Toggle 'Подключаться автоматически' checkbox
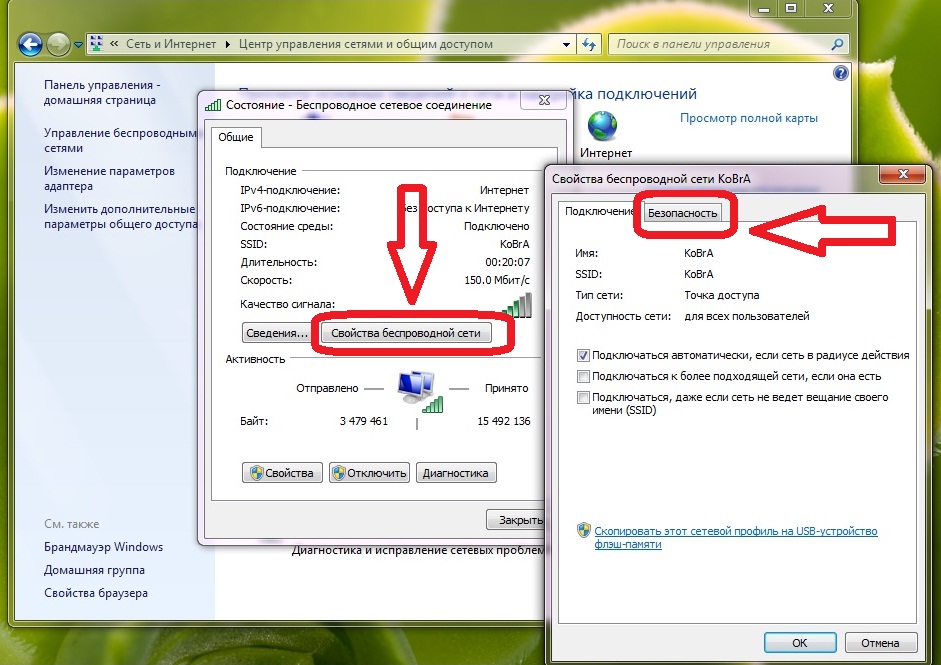 (x=583, y=355)
